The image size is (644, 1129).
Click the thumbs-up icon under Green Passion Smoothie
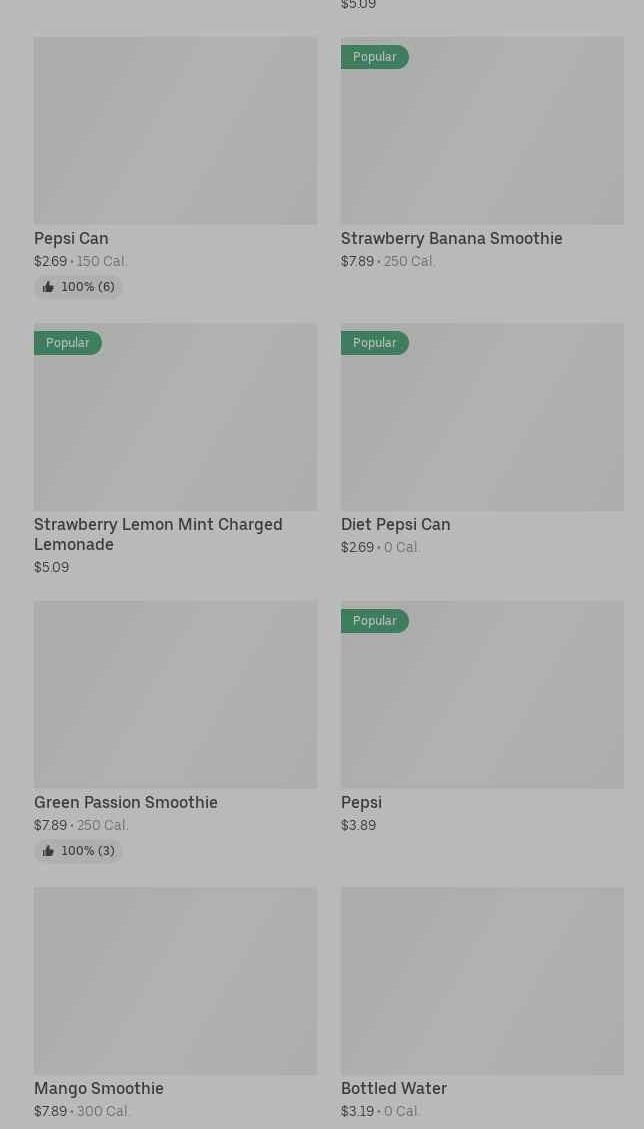point(48,851)
